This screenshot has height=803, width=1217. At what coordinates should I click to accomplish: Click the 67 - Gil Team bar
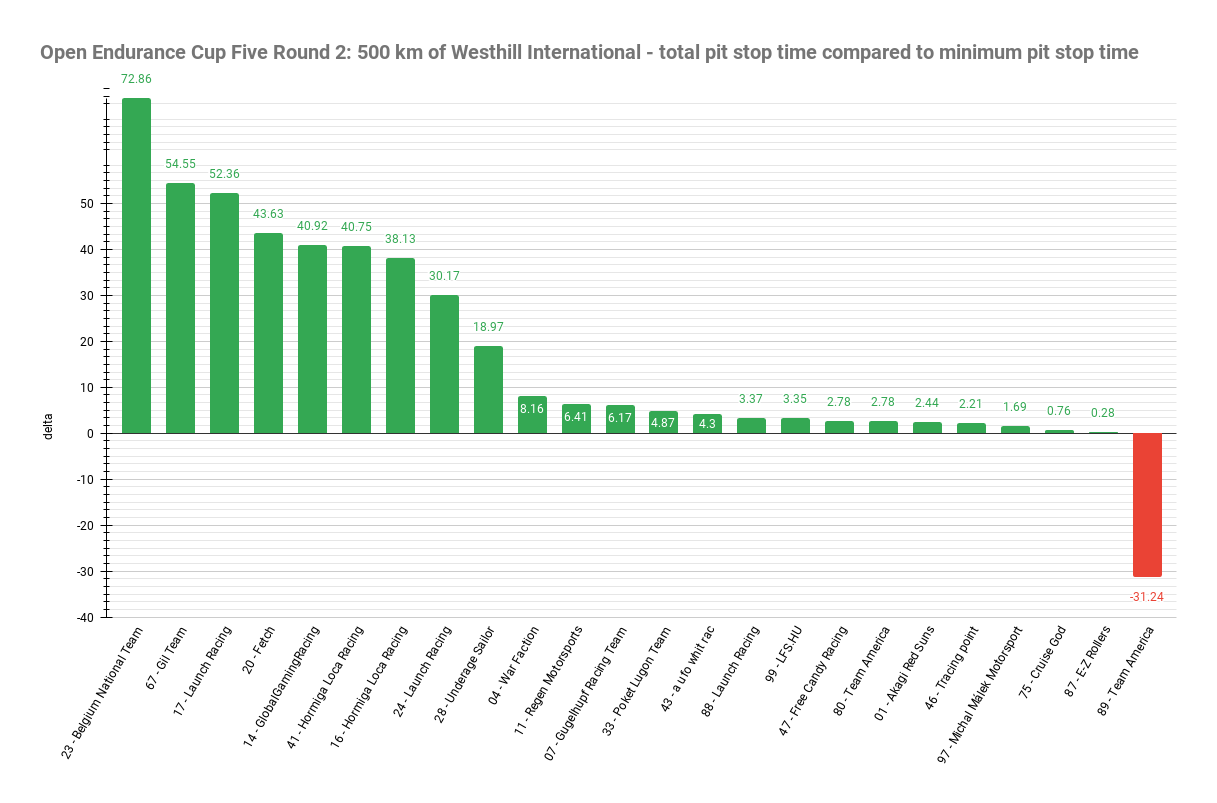(180, 308)
